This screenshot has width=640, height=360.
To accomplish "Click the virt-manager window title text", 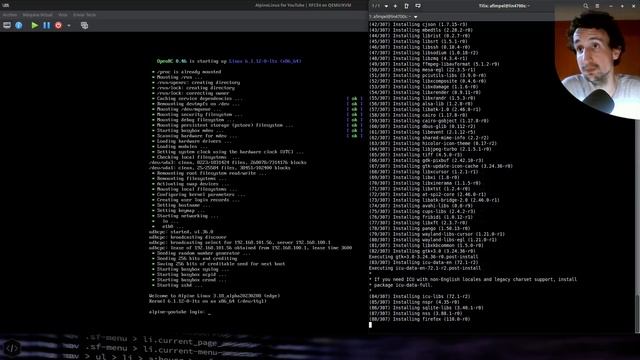I will [x=303, y=5].
